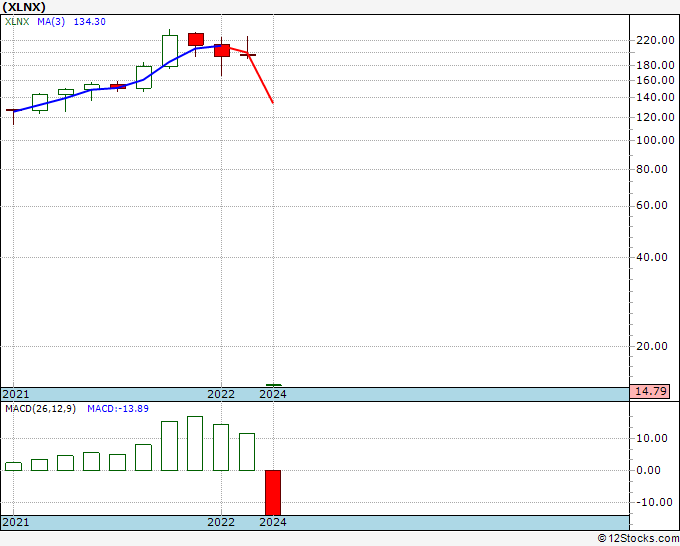Click the MA(3) indicator label
This screenshot has width=680, height=546.
click(x=51, y=22)
